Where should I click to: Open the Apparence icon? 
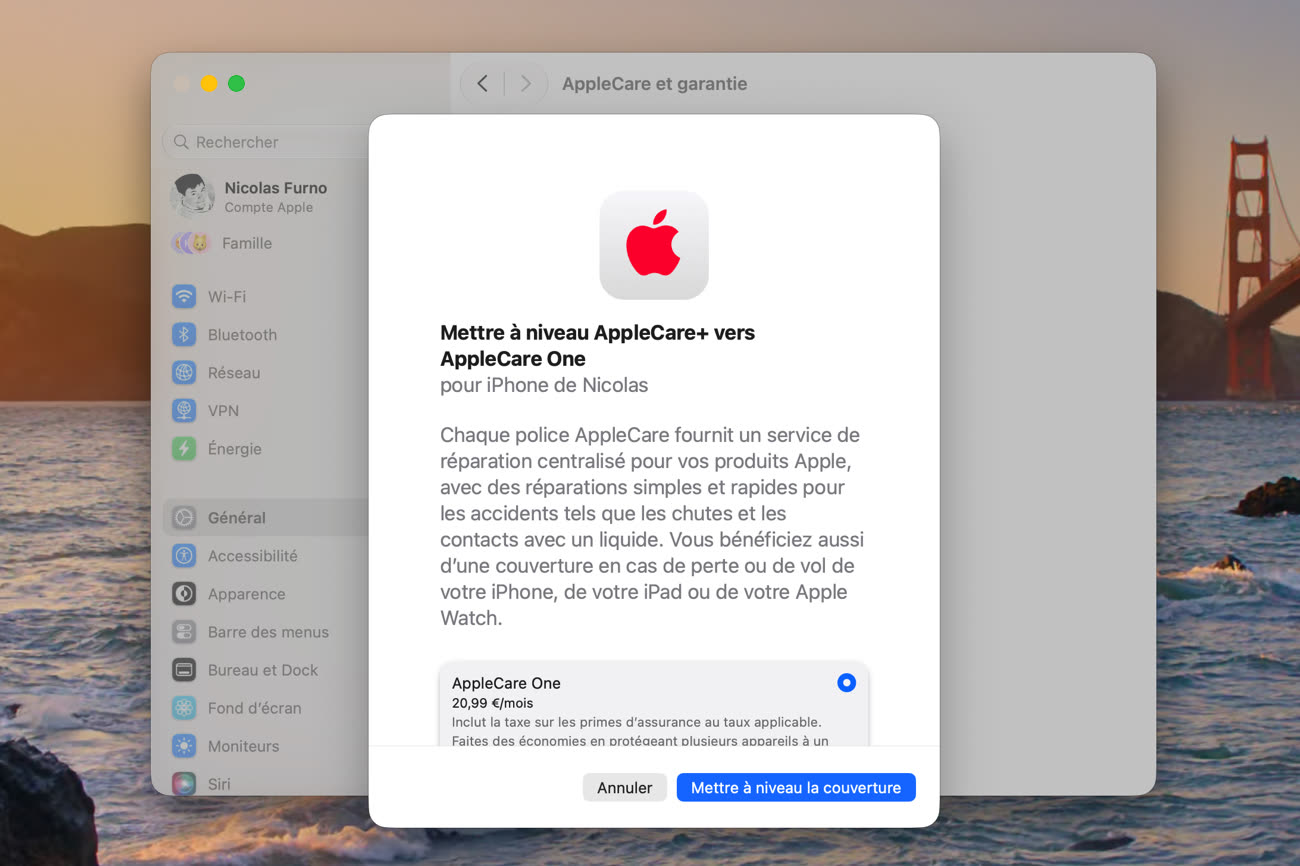click(184, 594)
